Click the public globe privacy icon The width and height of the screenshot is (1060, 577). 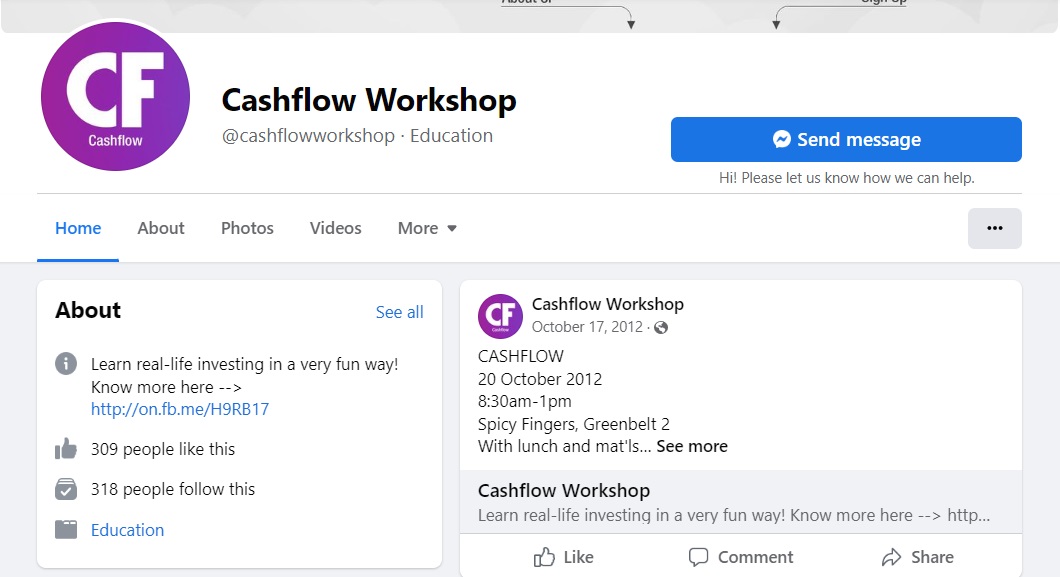[x=661, y=328]
